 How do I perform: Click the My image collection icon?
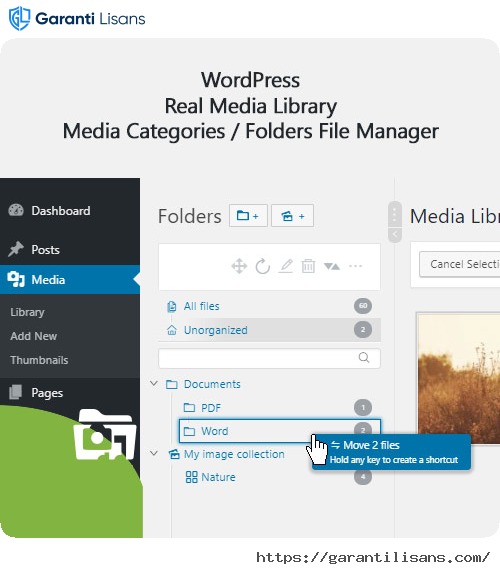[174, 454]
